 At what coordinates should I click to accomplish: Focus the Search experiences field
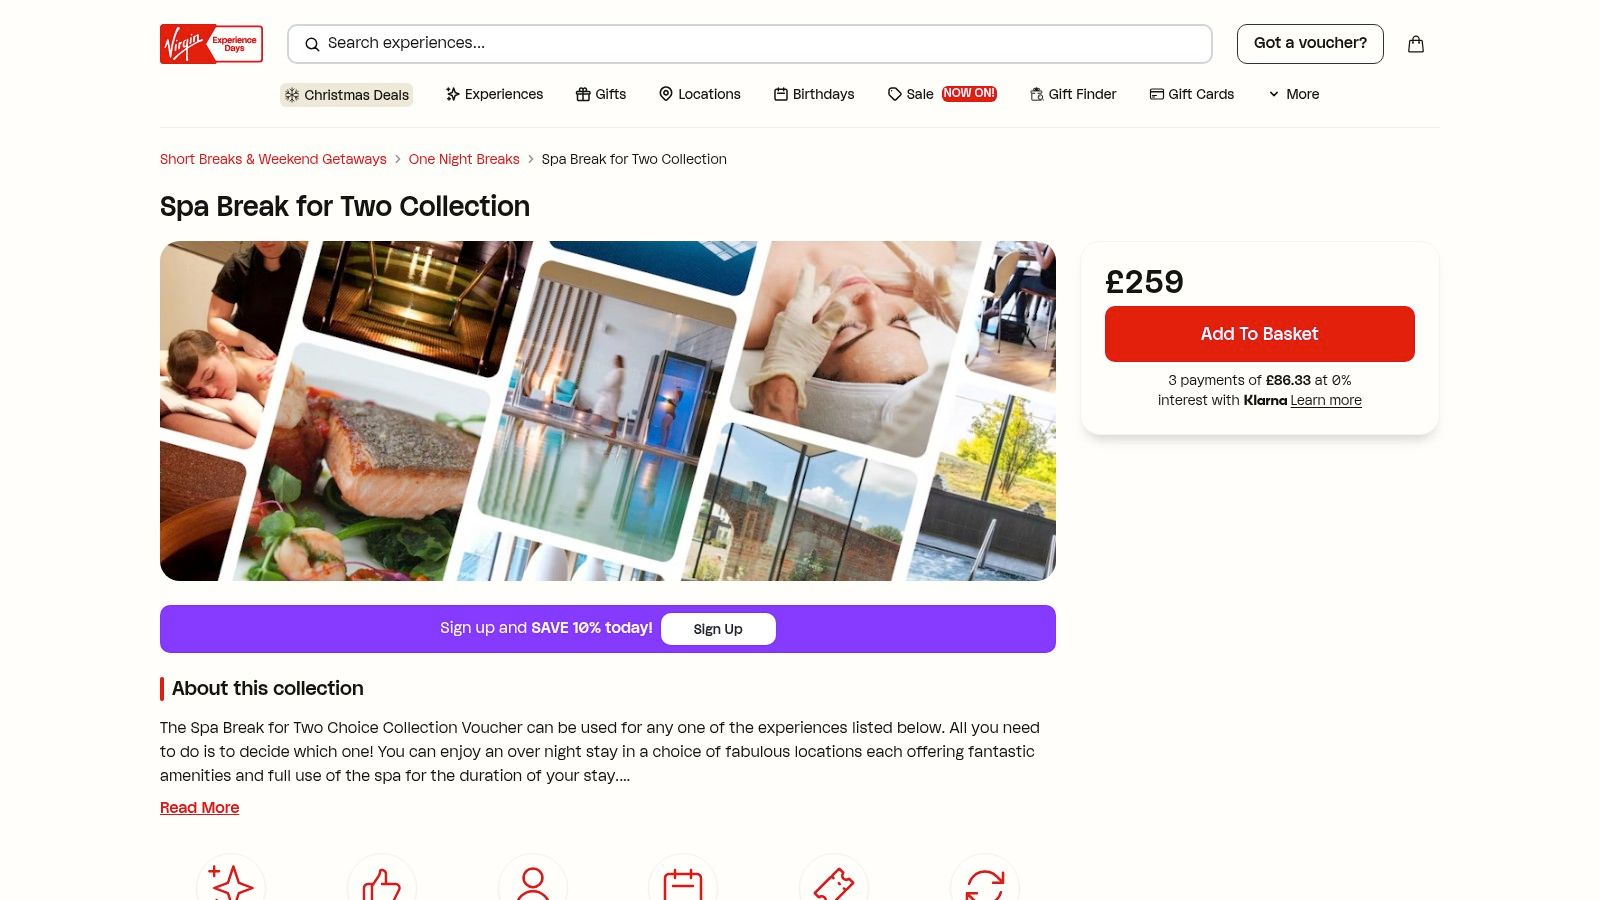750,44
